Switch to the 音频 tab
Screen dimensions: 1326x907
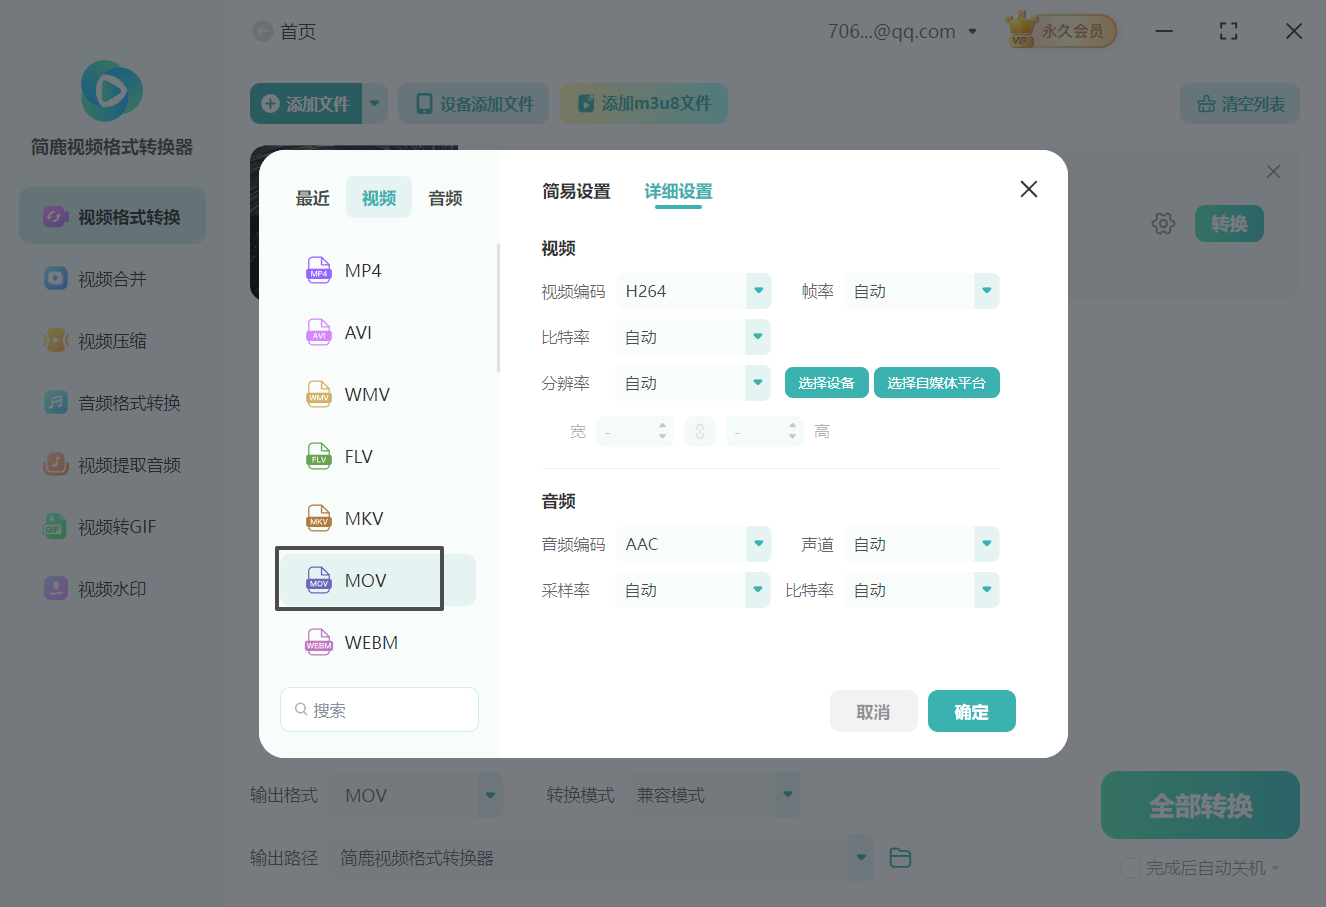444,197
